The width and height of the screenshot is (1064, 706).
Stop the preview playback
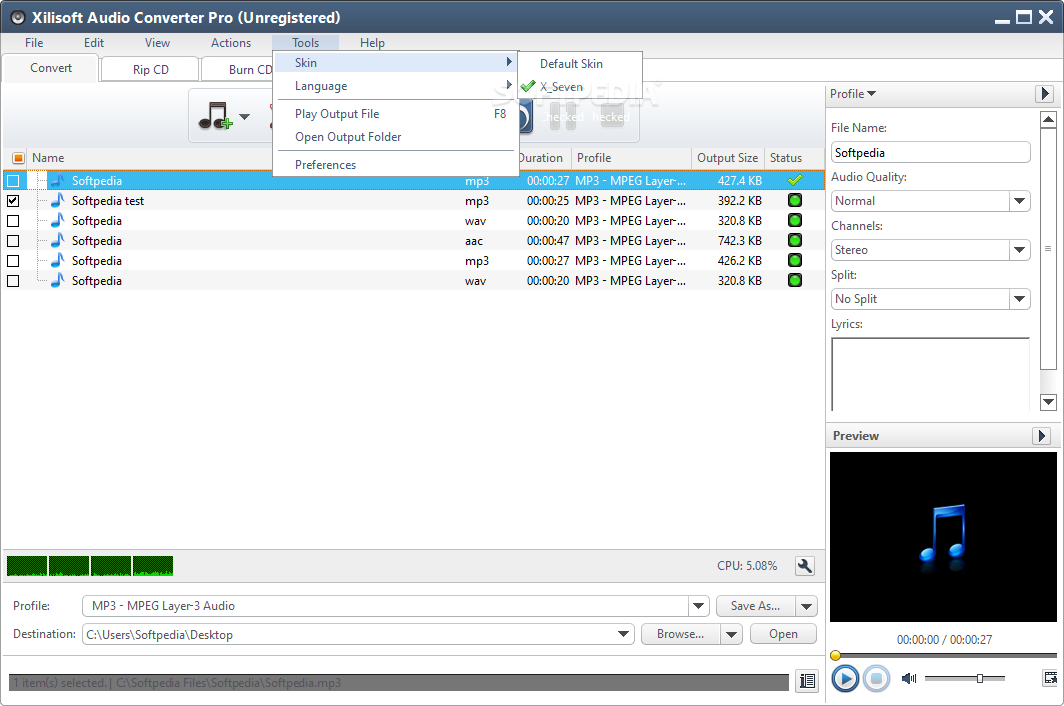click(x=876, y=678)
